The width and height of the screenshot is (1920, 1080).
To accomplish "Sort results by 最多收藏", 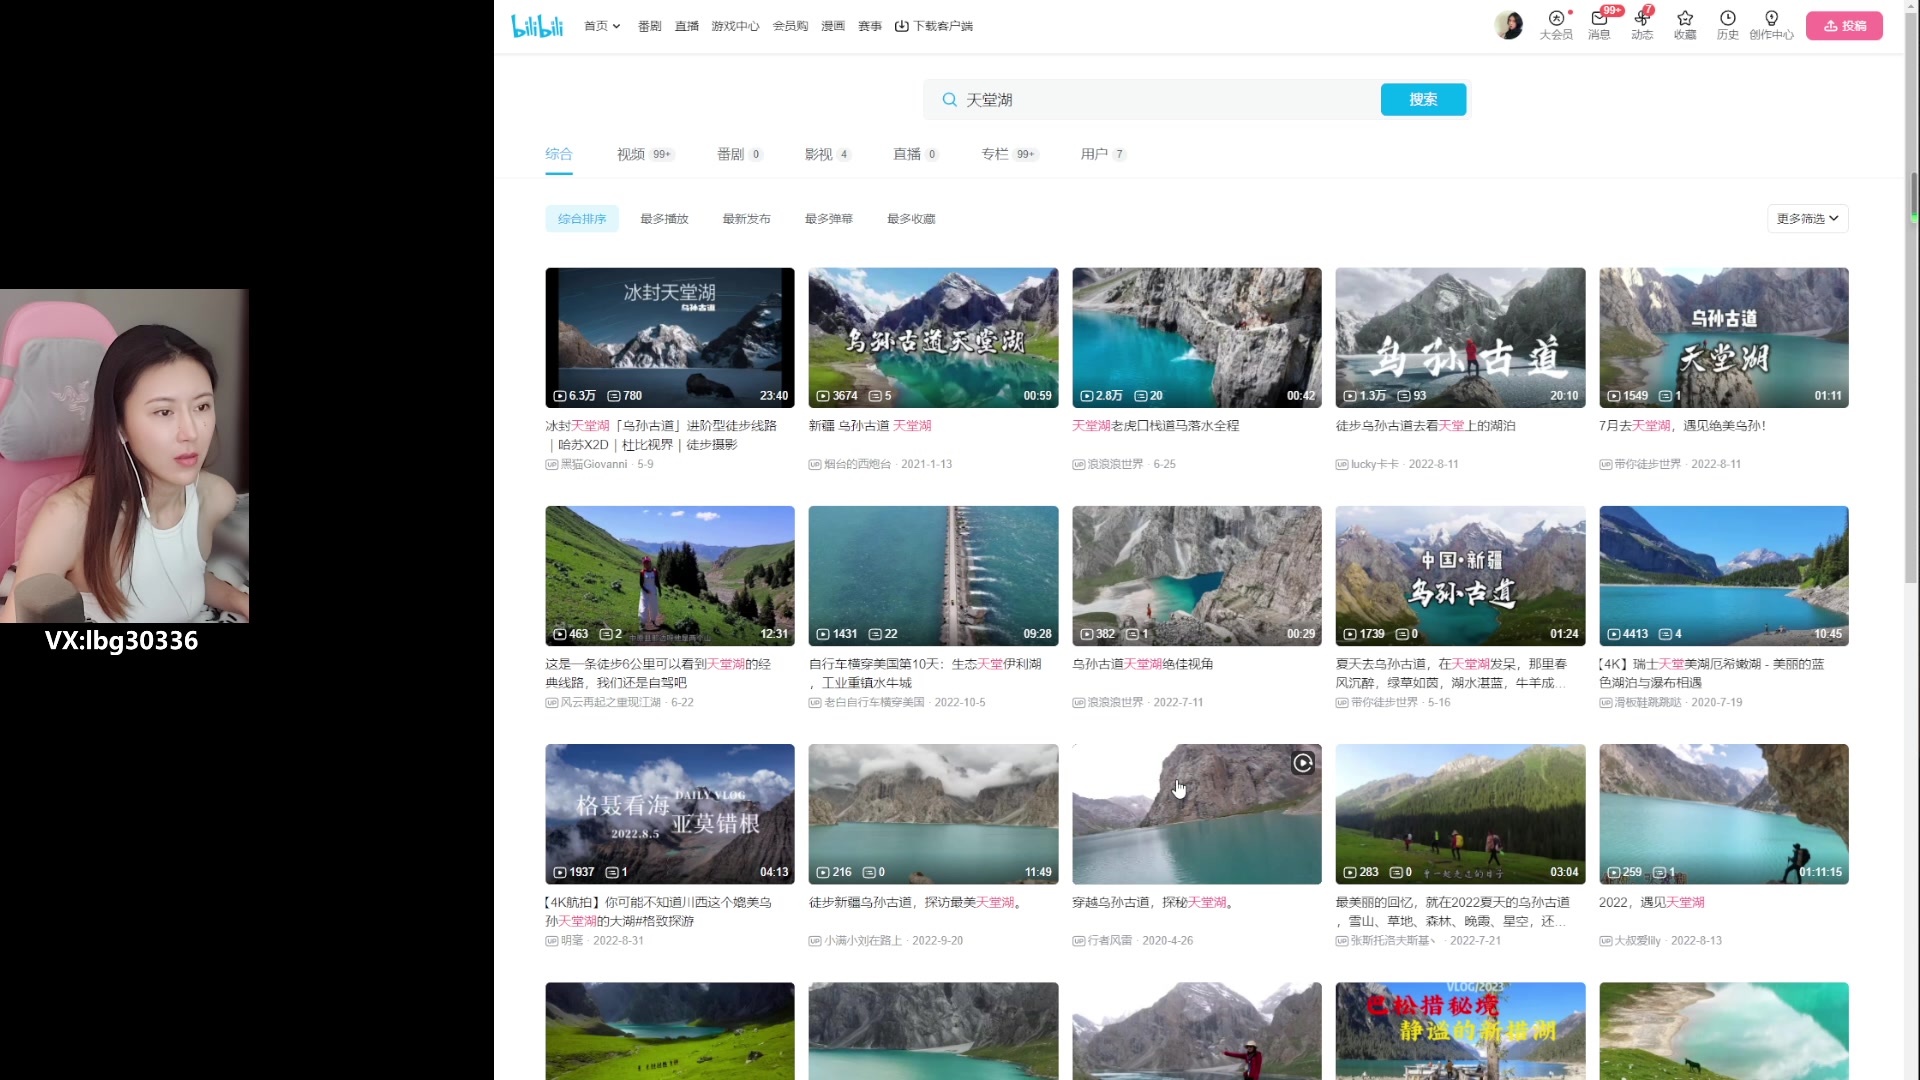I will tap(911, 219).
